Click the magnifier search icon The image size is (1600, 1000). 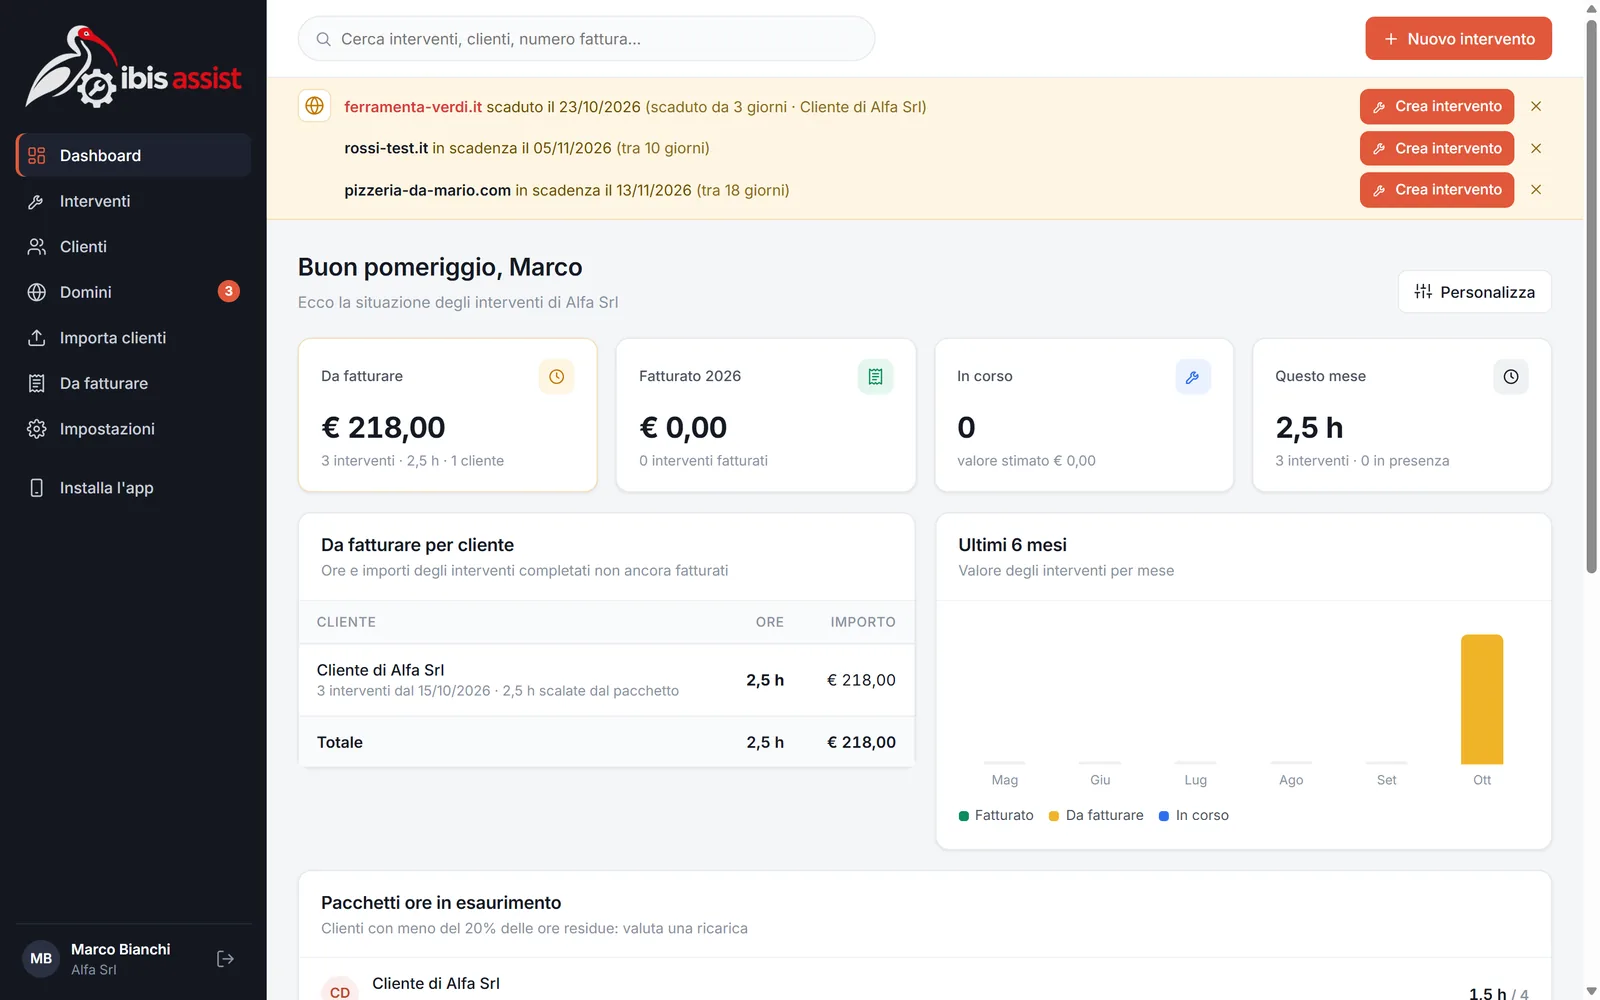(323, 39)
